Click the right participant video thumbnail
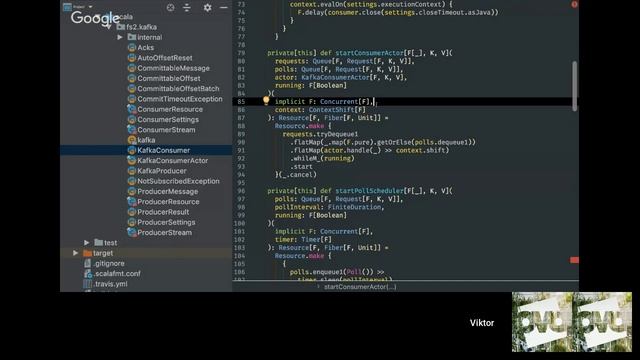Viewport: 640px width, 360px height. [602, 322]
